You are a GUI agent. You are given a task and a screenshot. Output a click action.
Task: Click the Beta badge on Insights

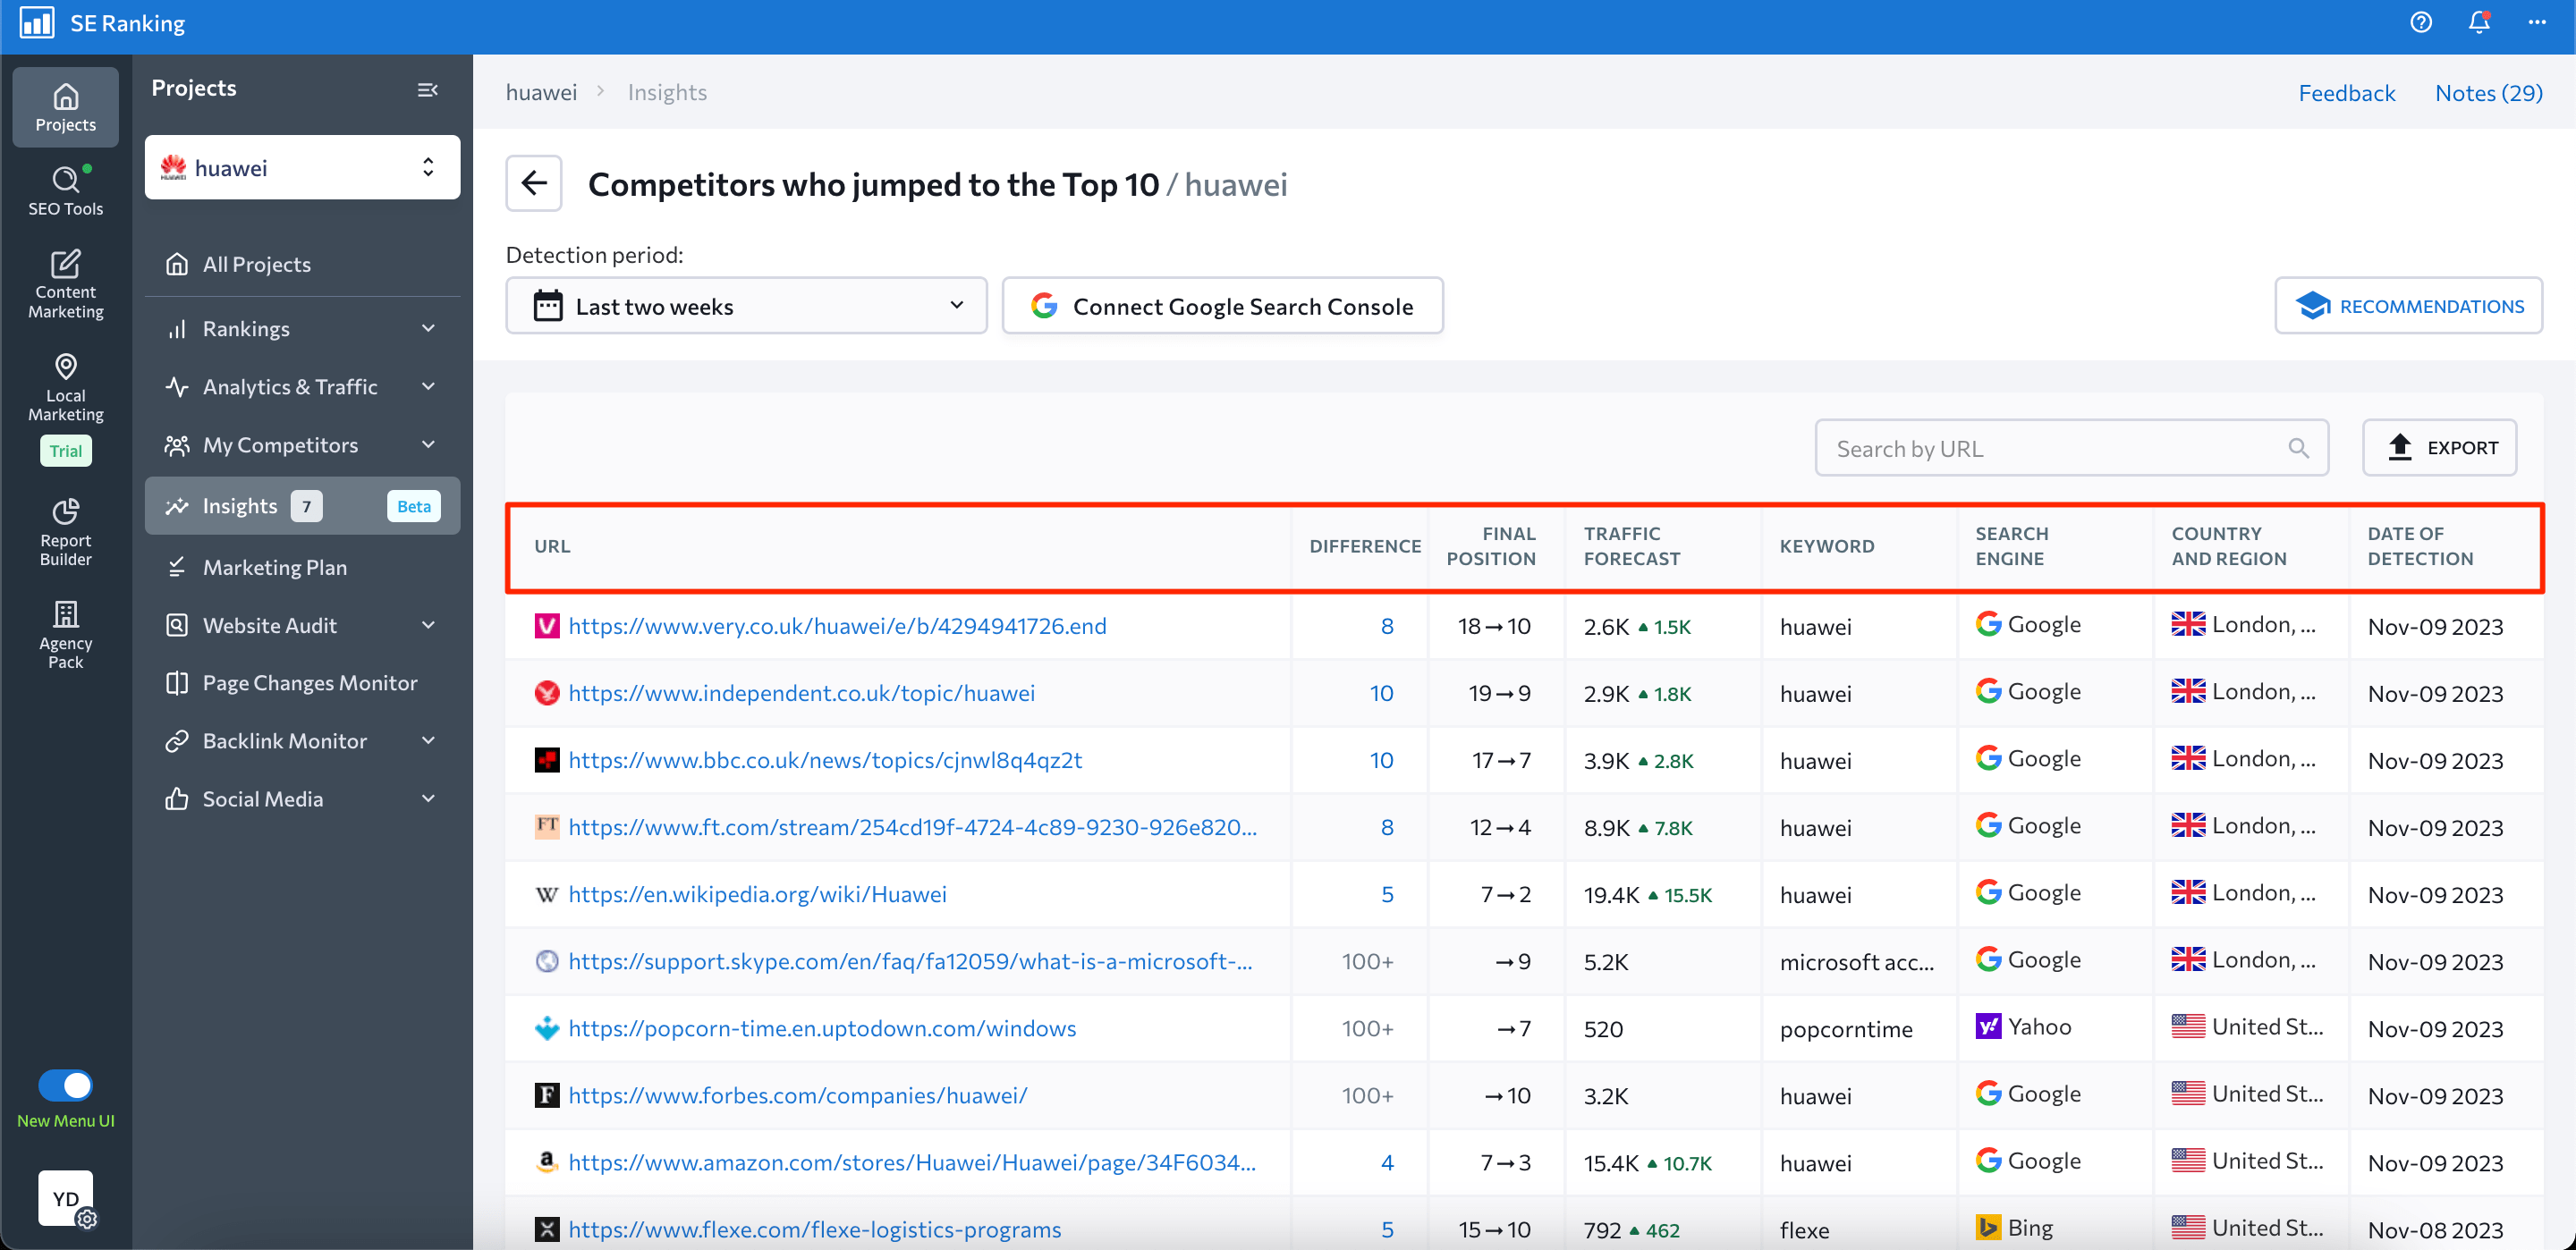tap(414, 506)
